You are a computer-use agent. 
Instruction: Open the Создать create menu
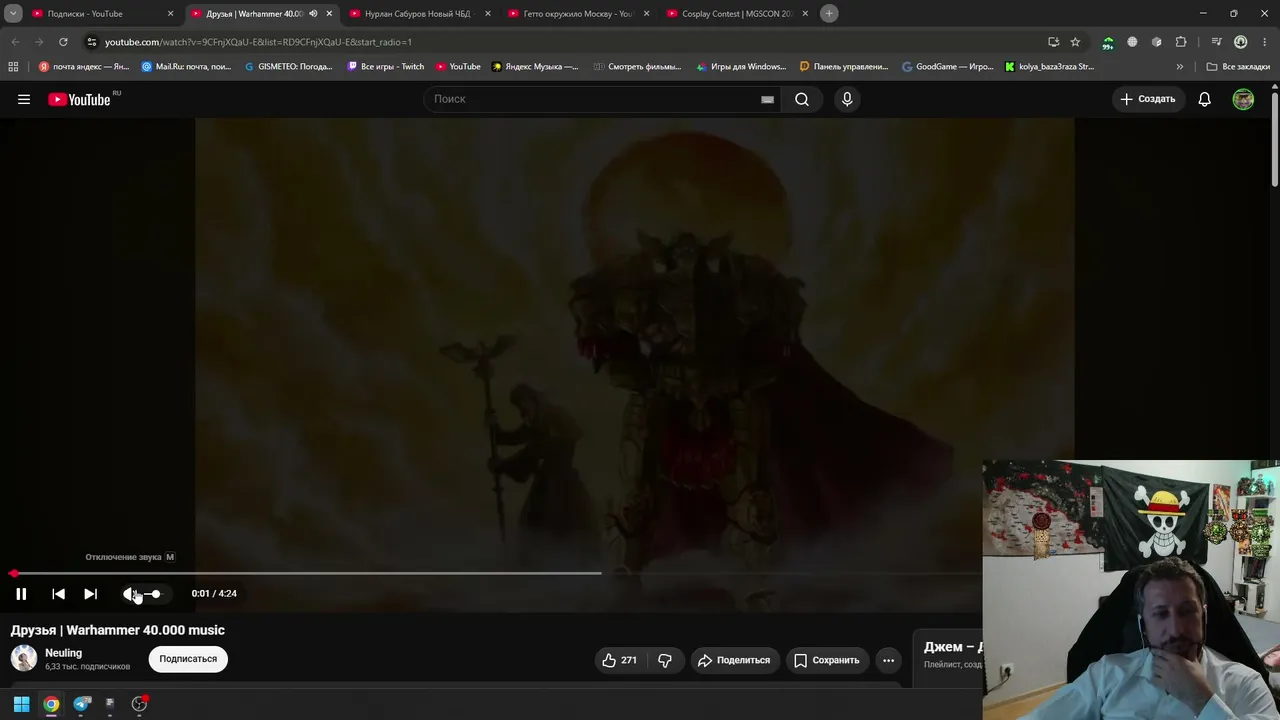tap(1148, 99)
